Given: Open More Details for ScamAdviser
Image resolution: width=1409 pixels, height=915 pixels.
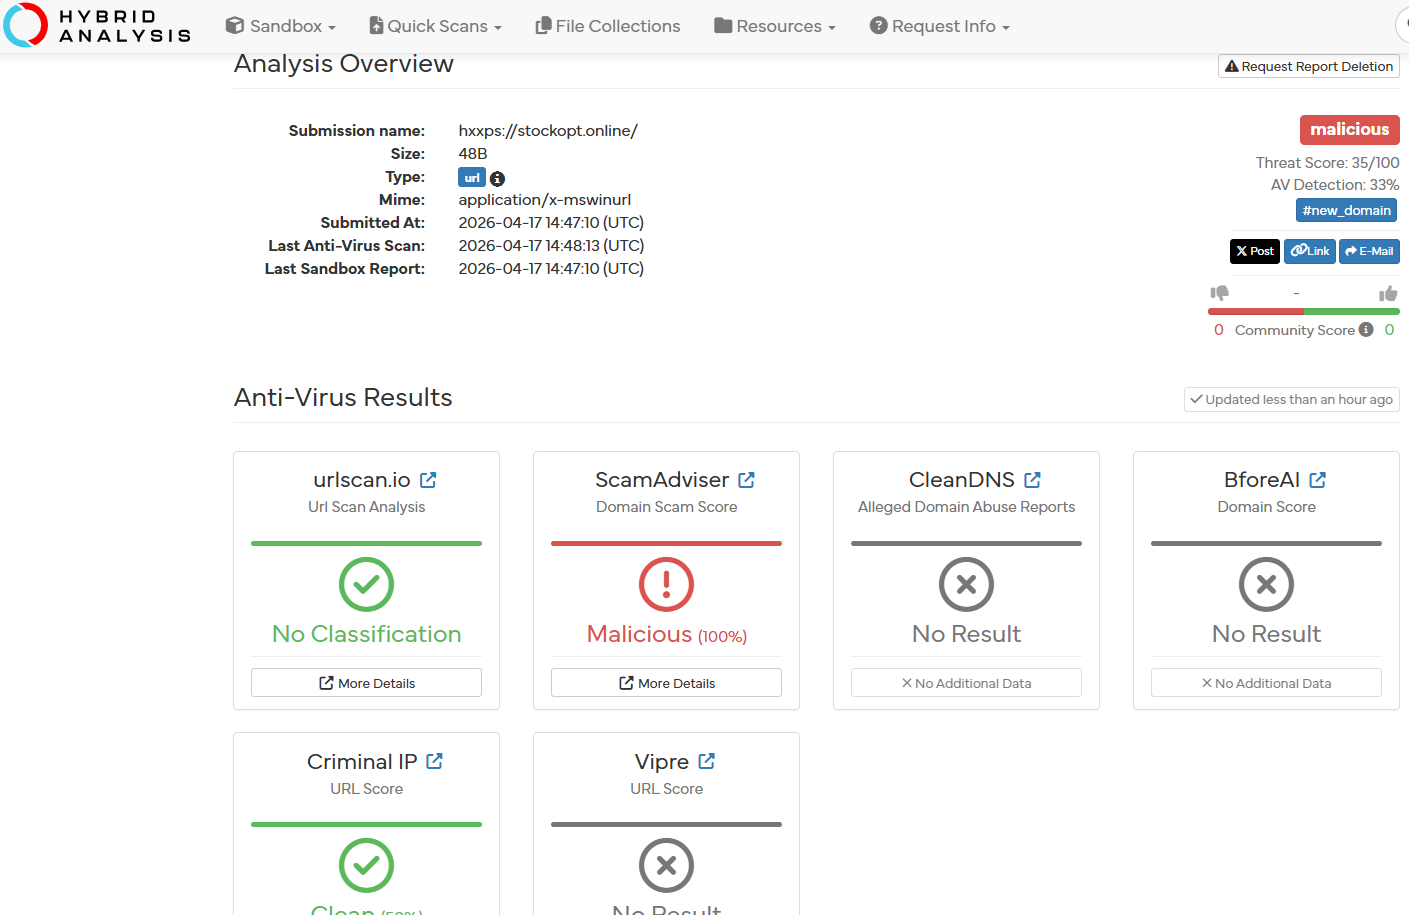Looking at the screenshot, I should (666, 683).
